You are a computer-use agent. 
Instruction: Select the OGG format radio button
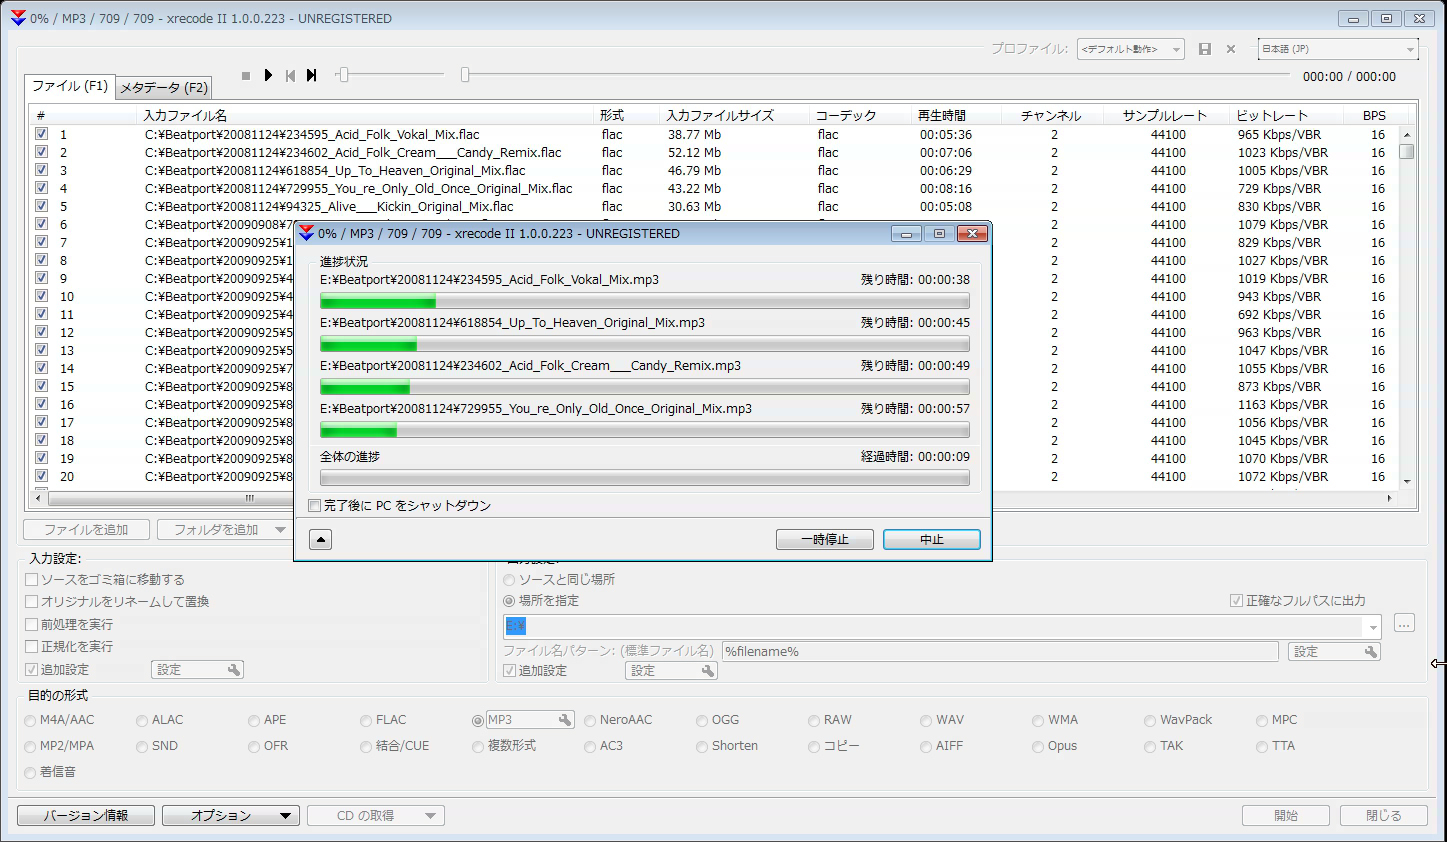(x=702, y=720)
